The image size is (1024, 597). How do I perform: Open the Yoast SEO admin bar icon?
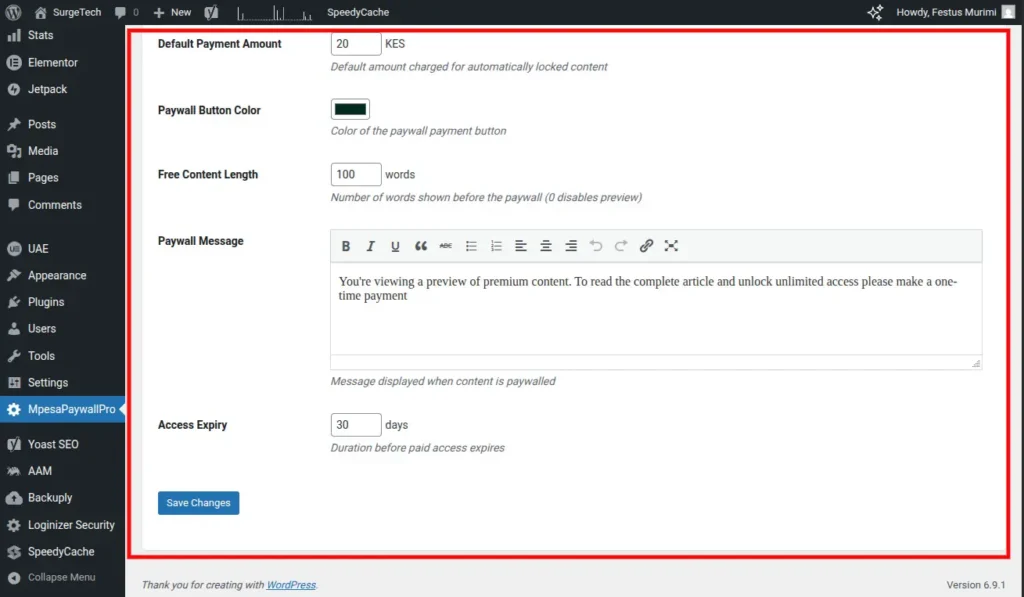tap(211, 12)
